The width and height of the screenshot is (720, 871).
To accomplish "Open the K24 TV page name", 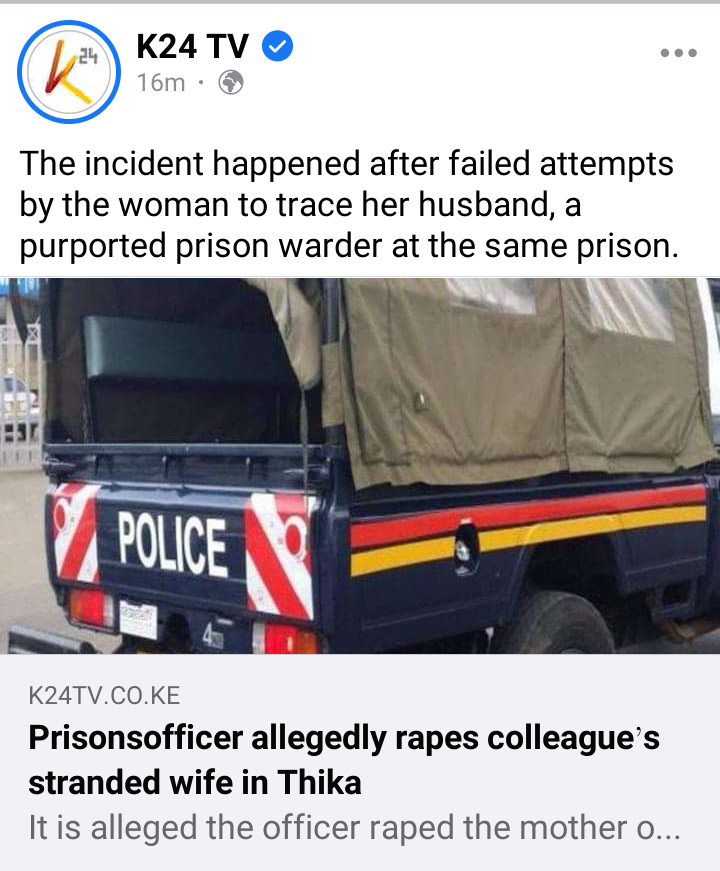I will pos(192,46).
